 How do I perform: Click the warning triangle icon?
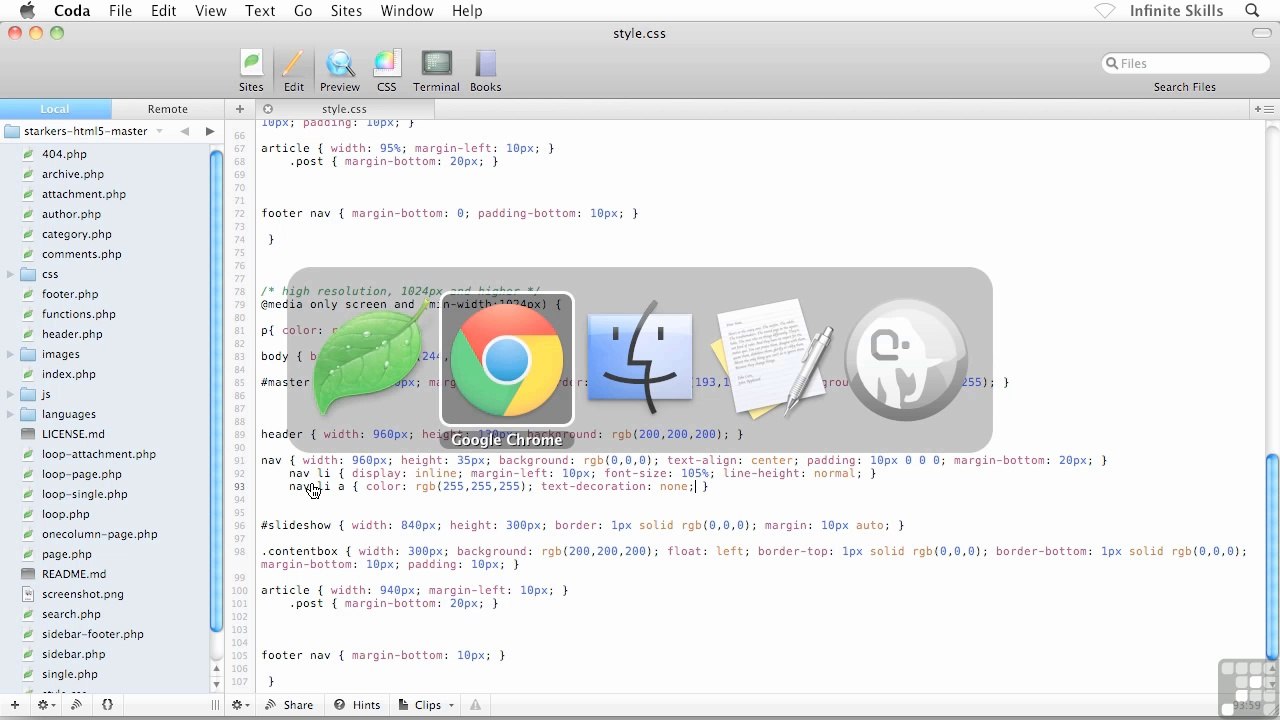click(475, 705)
